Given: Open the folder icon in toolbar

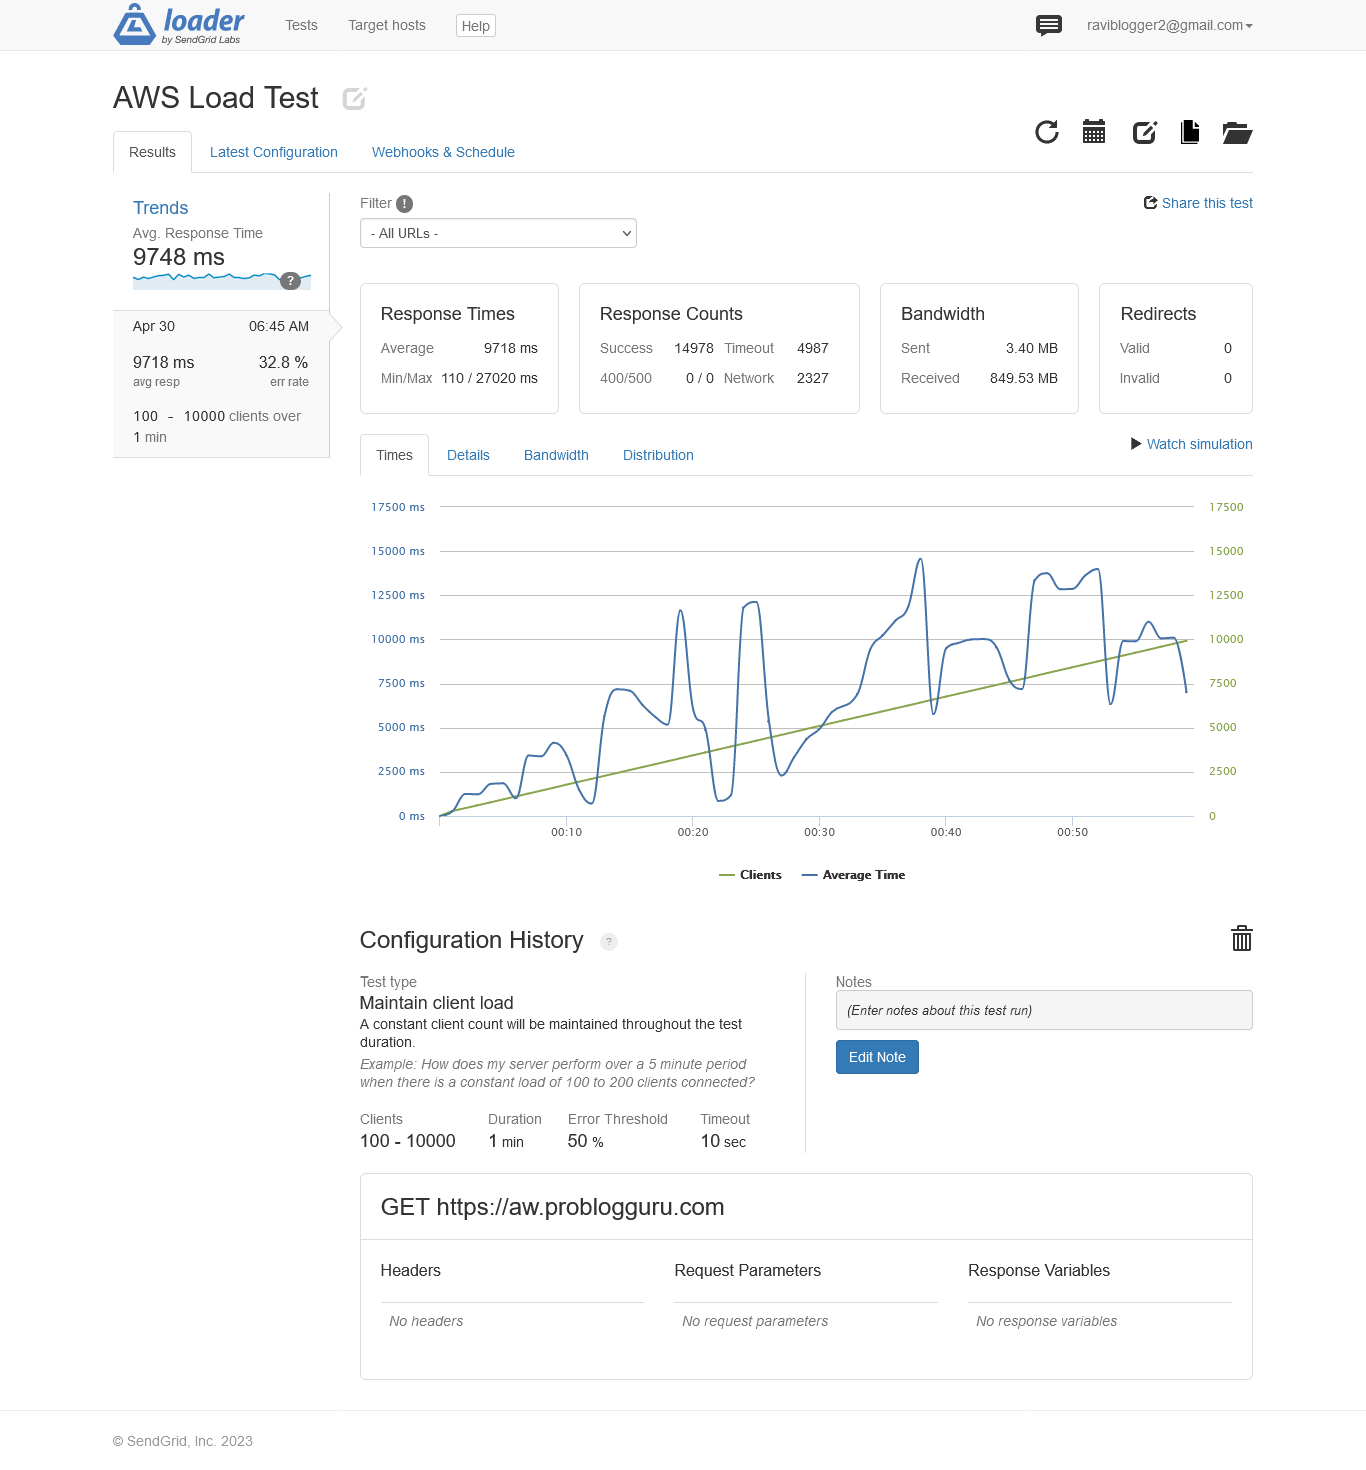Looking at the screenshot, I should pyautogui.click(x=1237, y=132).
